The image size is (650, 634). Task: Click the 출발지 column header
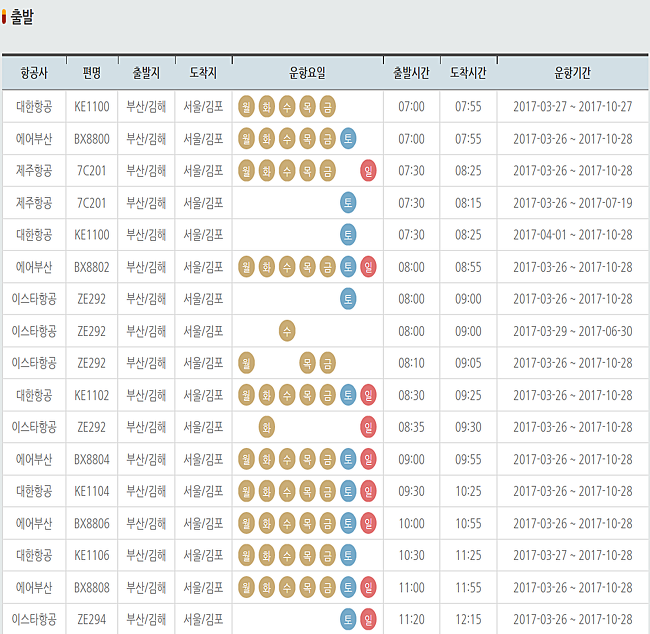146,73
